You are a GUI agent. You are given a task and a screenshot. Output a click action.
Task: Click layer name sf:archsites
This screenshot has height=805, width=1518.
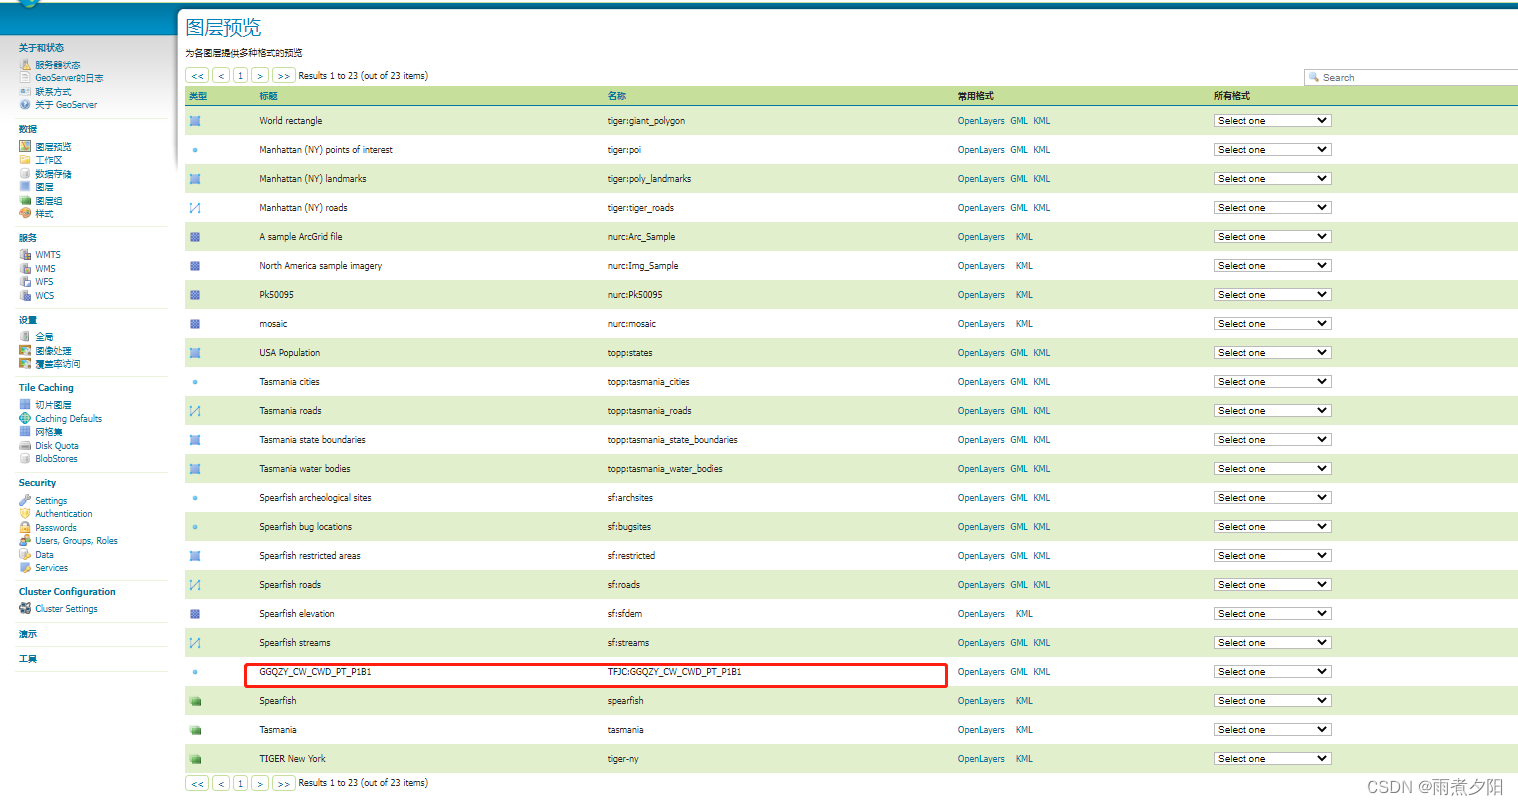tap(630, 498)
